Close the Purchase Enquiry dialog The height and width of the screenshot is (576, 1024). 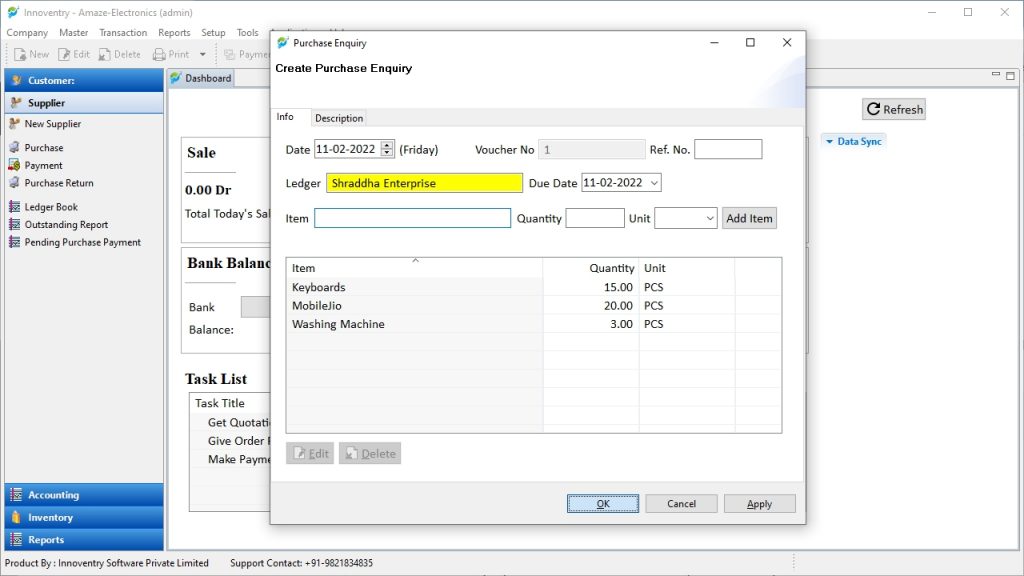(x=787, y=42)
